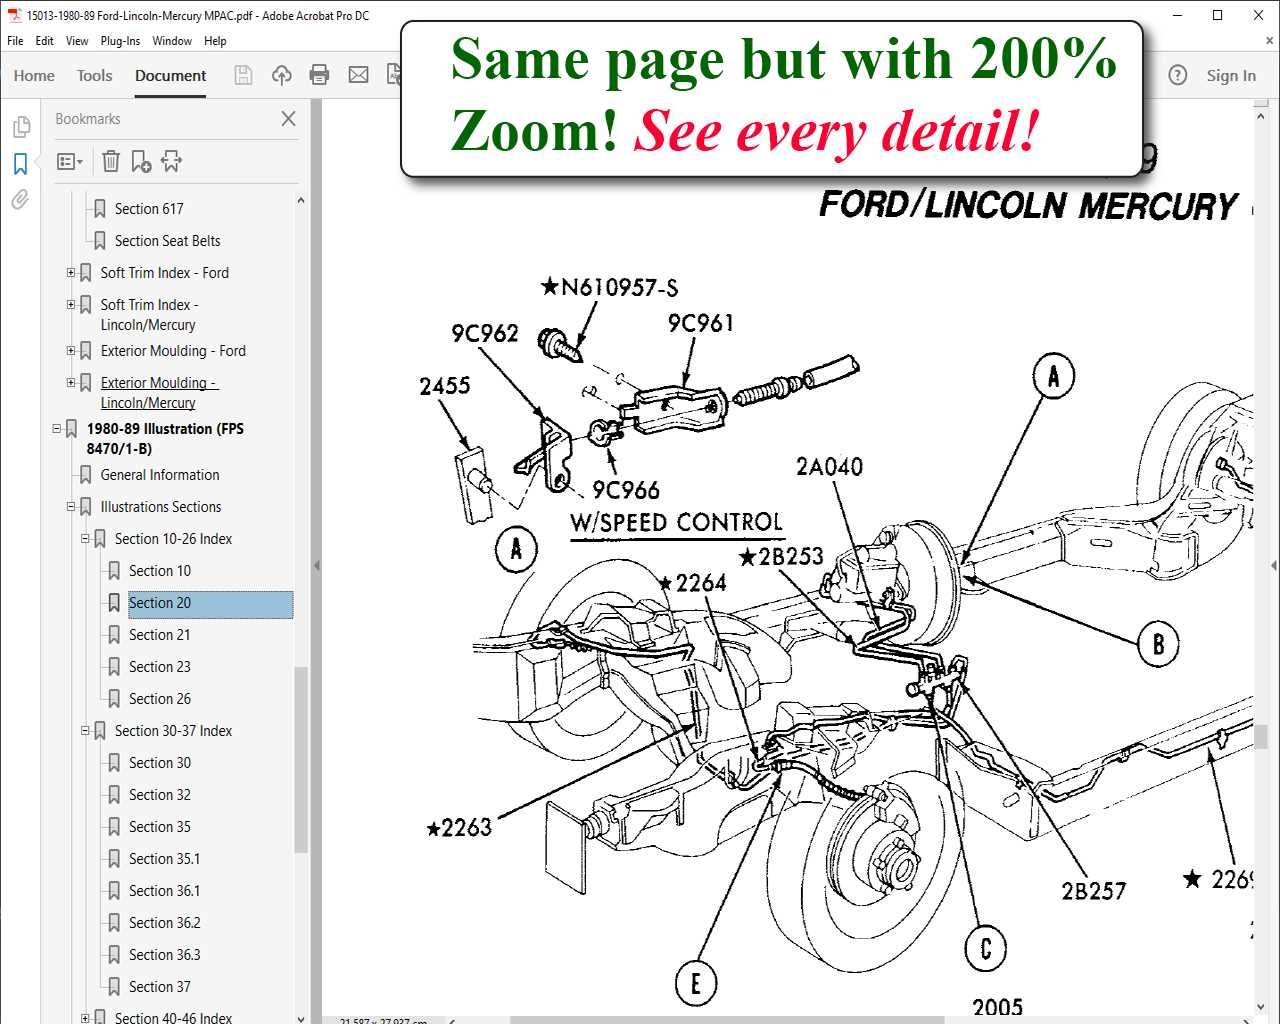This screenshot has height=1024, width=1280.
Task: Click bookmarks panel scroll up arrow
Action: (x=301, y=200)
